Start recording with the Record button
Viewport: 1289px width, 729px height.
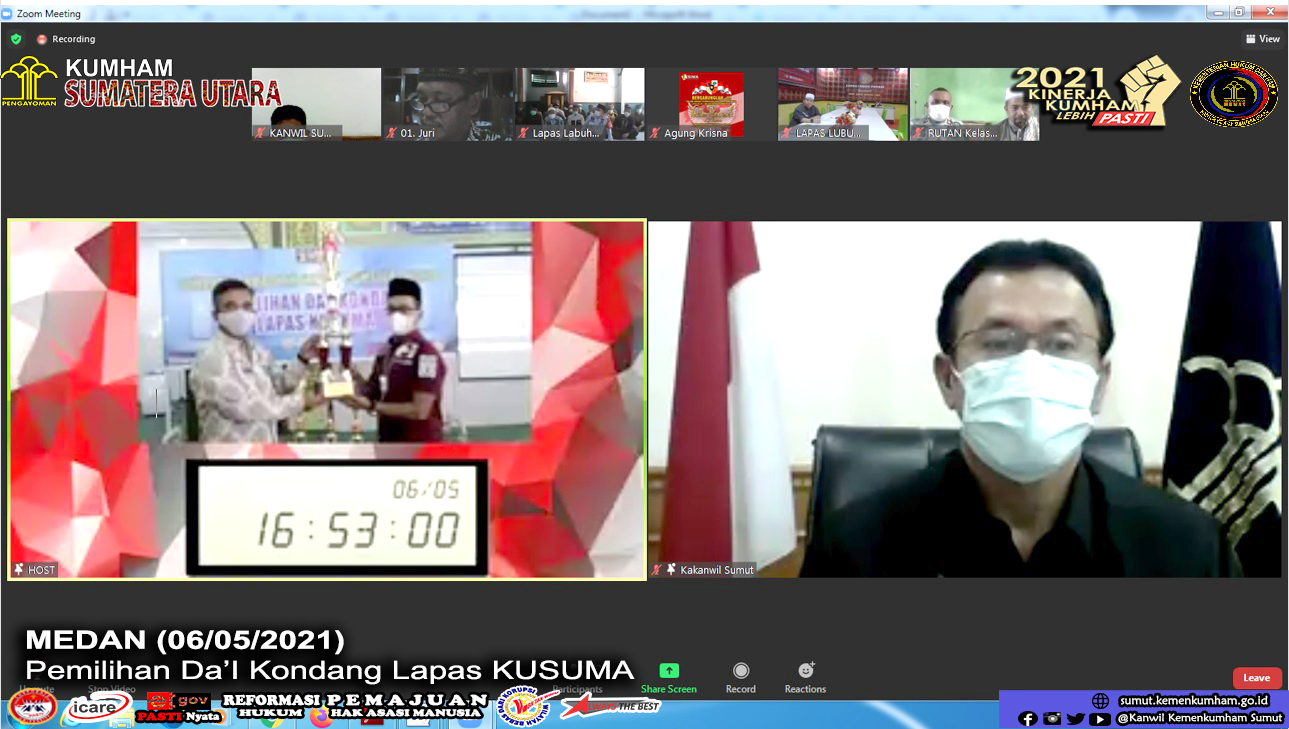point(741,671)
